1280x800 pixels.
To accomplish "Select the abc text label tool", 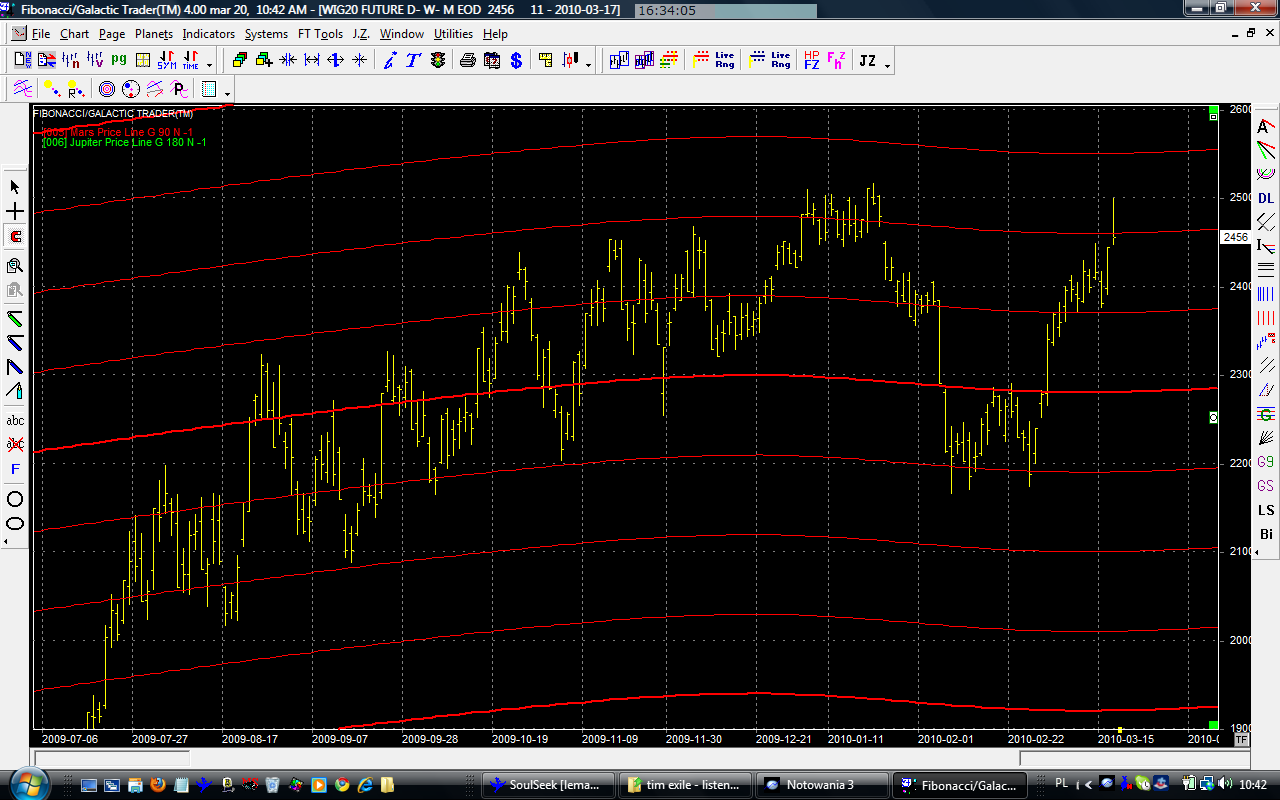I will point(15,421).
